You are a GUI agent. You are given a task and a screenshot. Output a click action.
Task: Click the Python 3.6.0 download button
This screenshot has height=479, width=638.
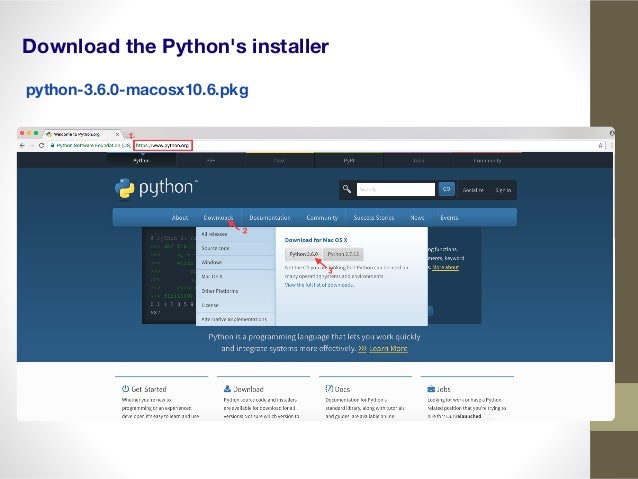(x=304, y=254)
